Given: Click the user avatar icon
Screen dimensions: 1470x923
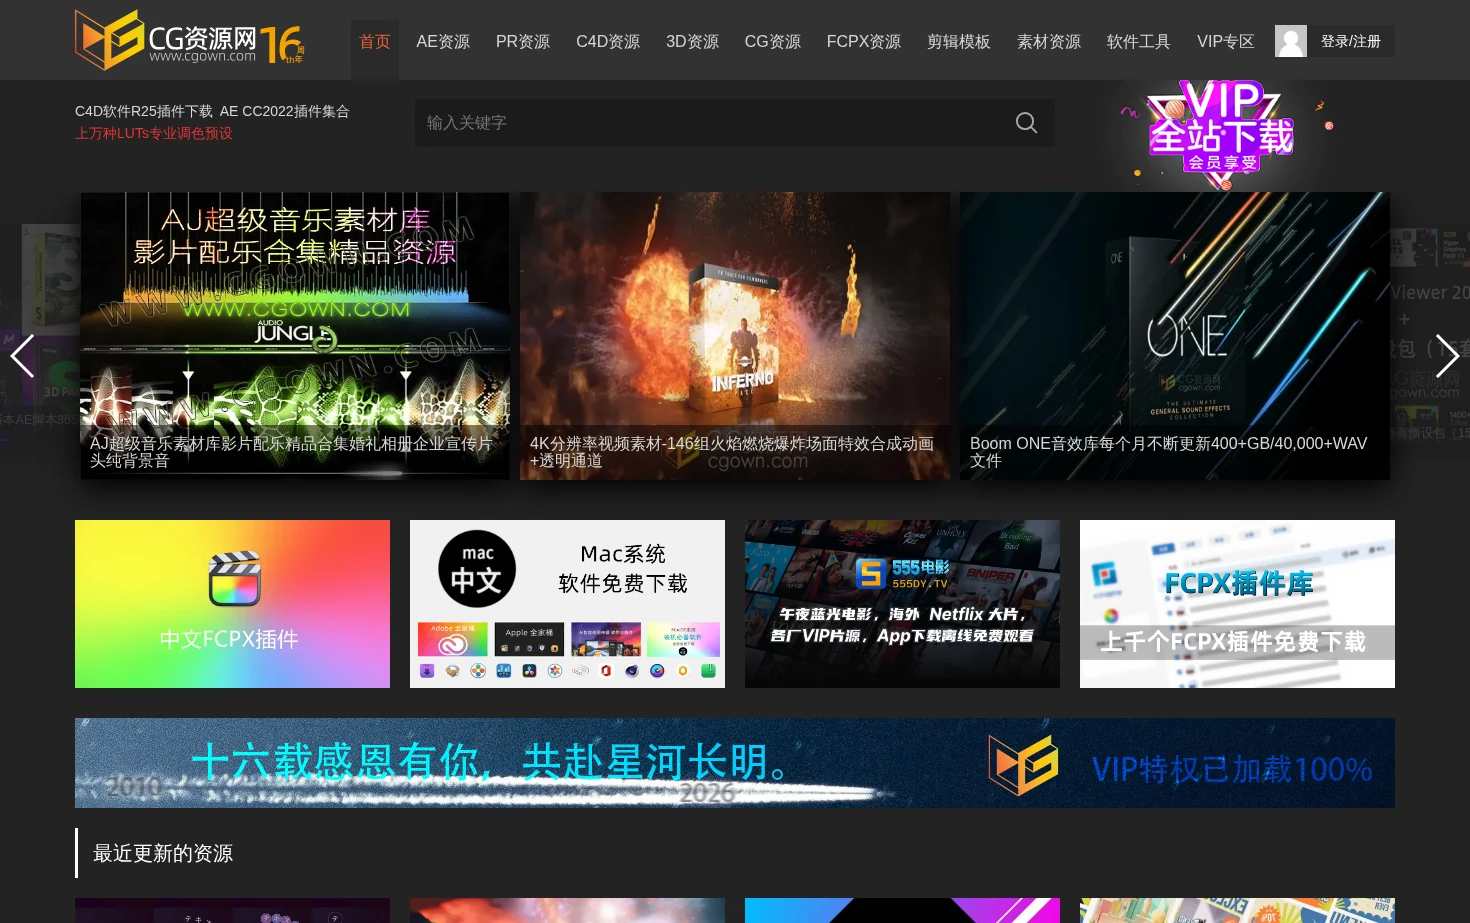Looking at the screenshot, I should pos(1291,41).
